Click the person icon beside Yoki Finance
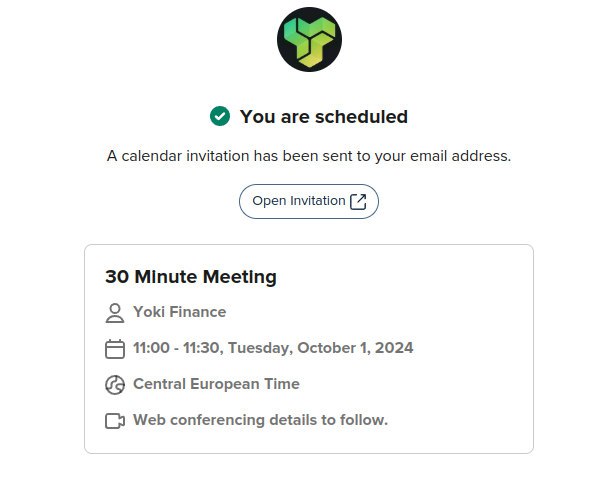This screenshot has height=486, width=608. pyautogui.click(x=115, y=313)
